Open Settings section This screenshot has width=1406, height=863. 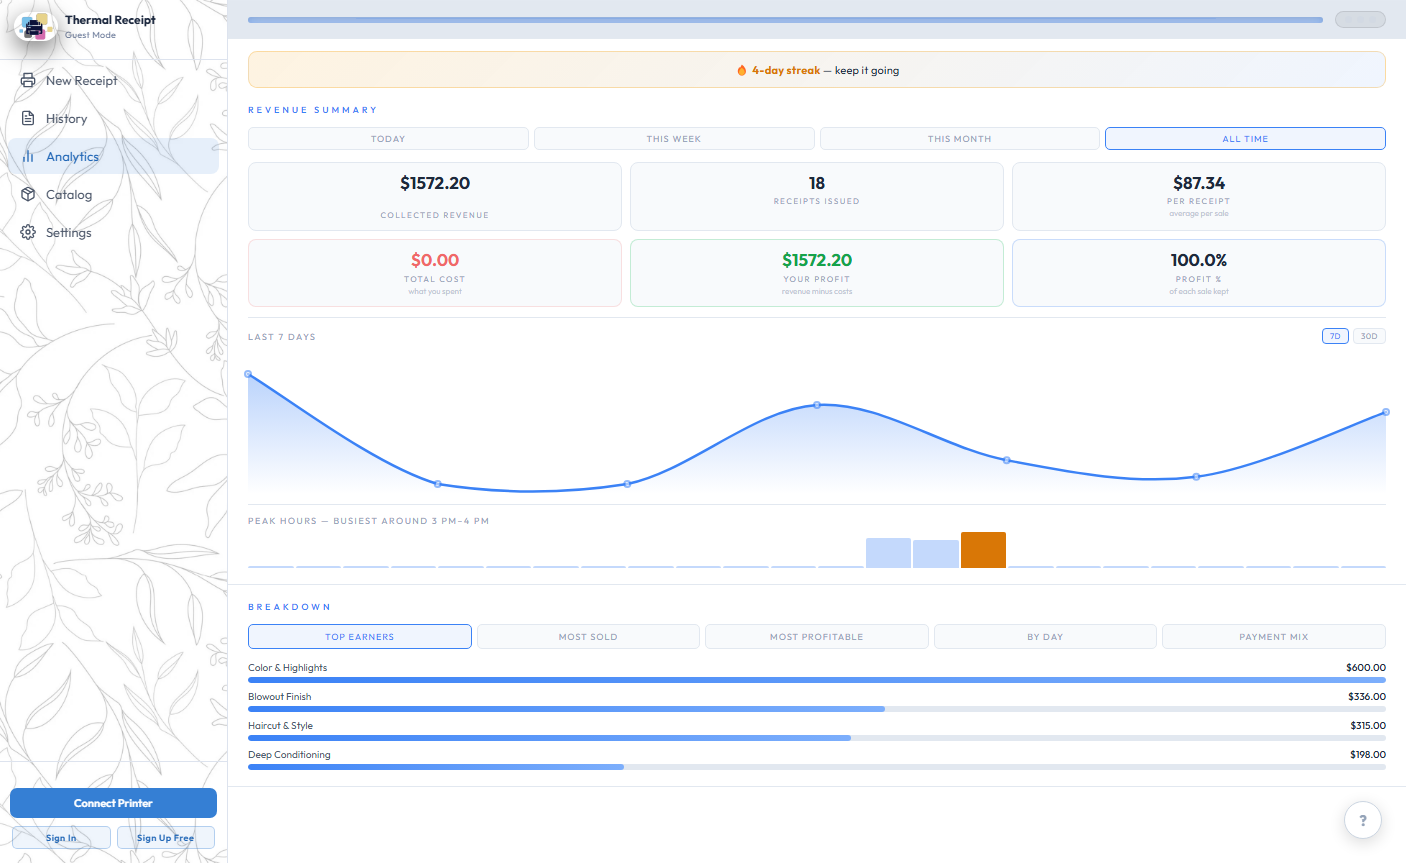(x=113, y=232)
